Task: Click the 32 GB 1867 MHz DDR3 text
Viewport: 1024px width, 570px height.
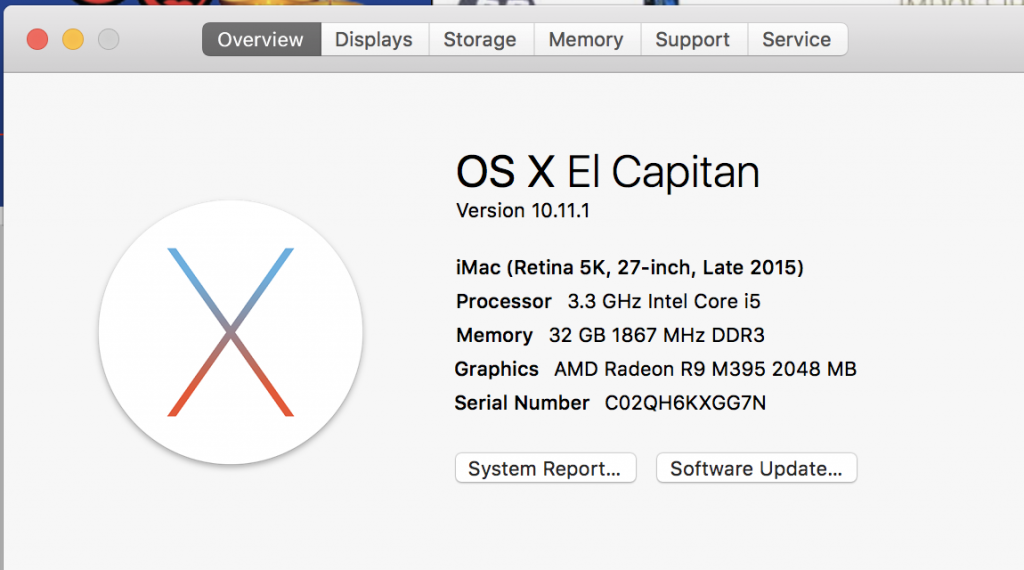Action: point(656,336)
